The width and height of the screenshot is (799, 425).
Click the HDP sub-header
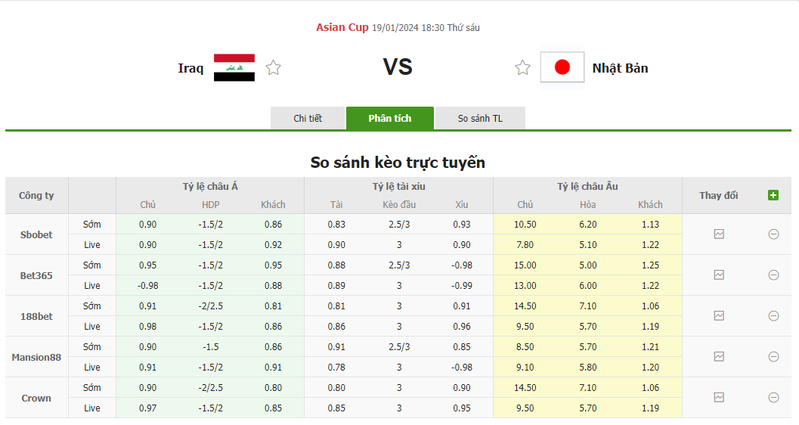click(x=210, y=204)
